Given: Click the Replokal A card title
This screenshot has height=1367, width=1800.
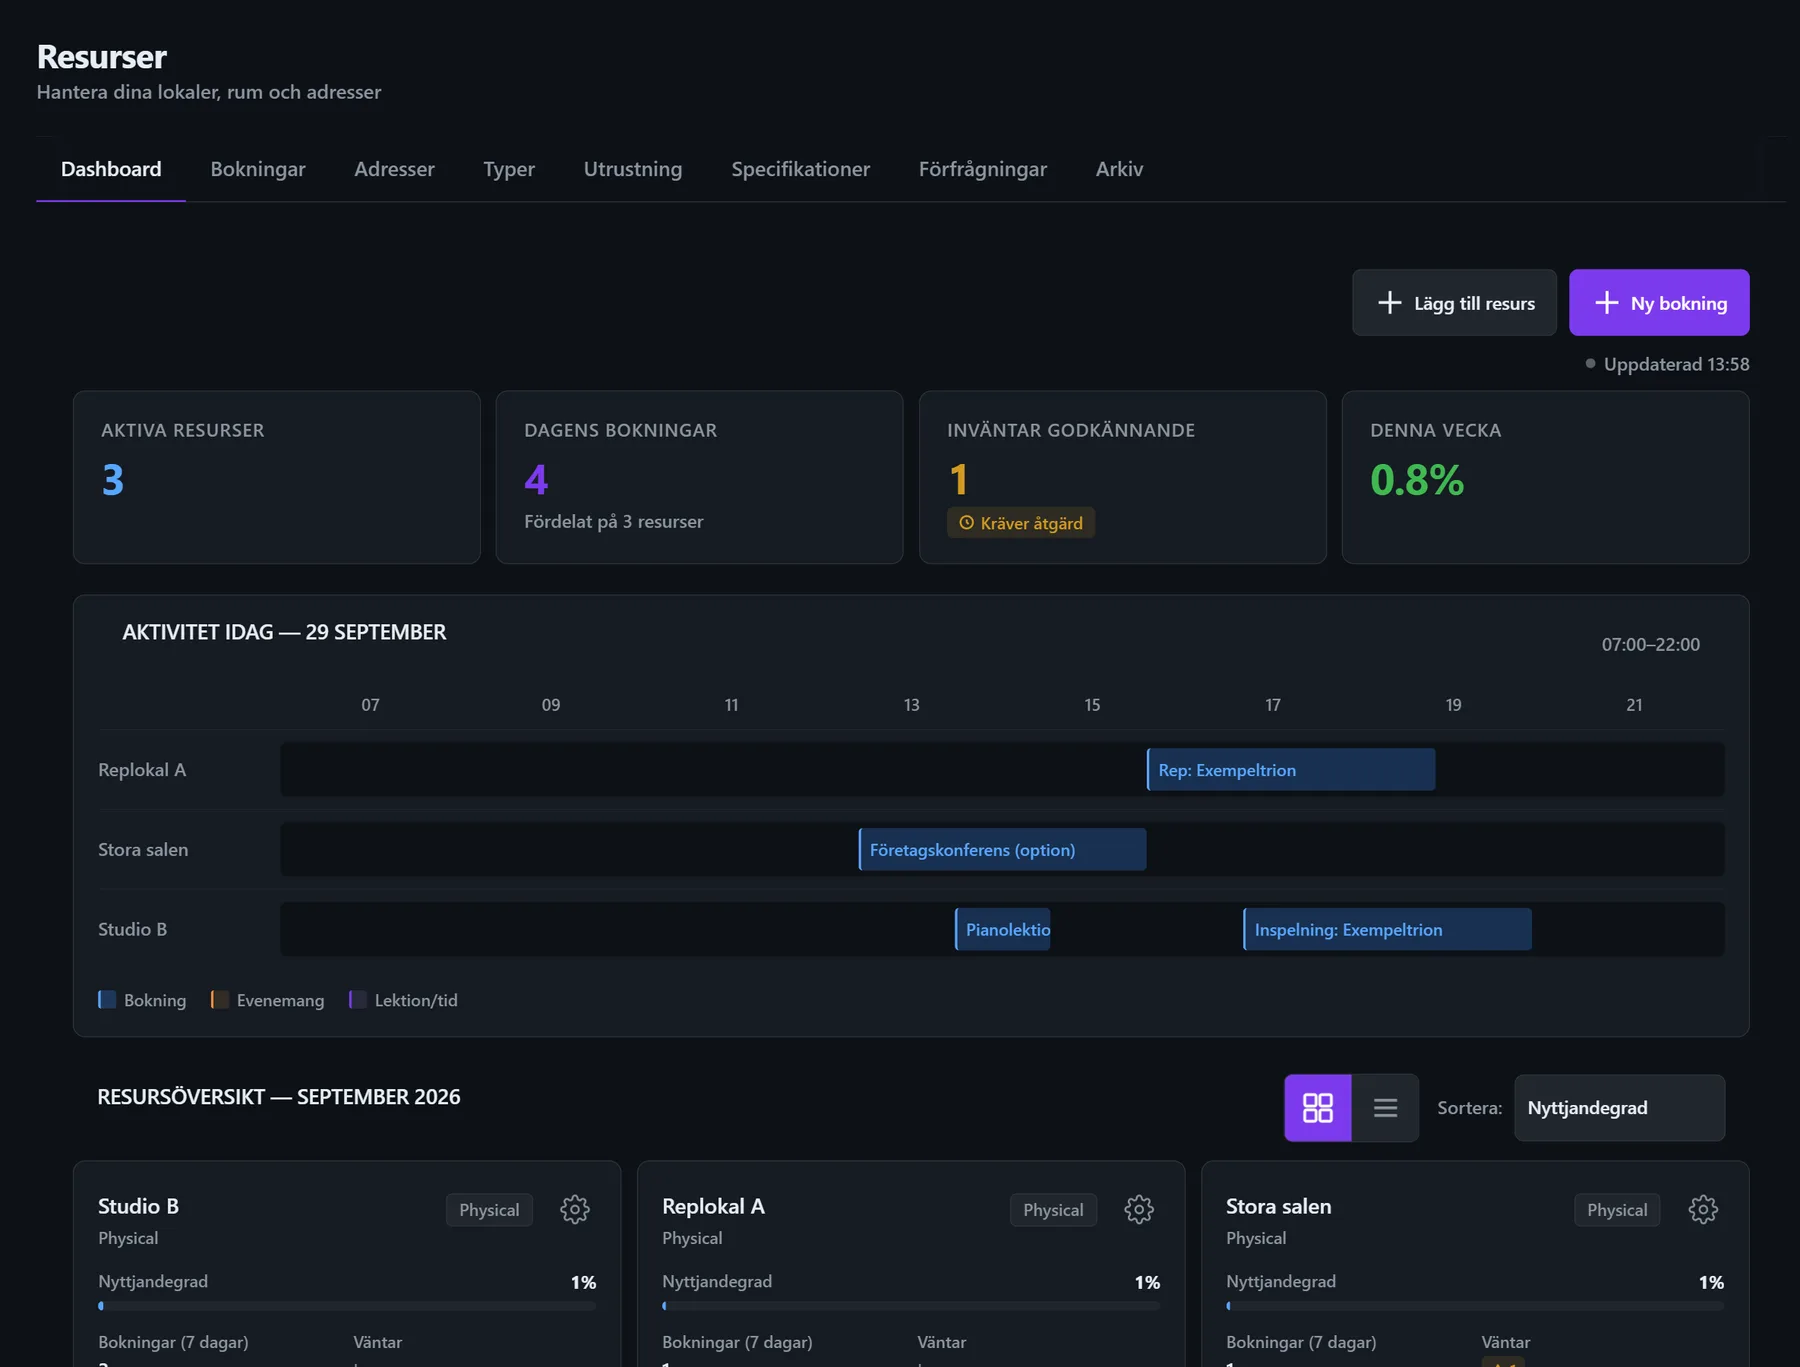Looking at the screenshot, I should coord(713,1206).
